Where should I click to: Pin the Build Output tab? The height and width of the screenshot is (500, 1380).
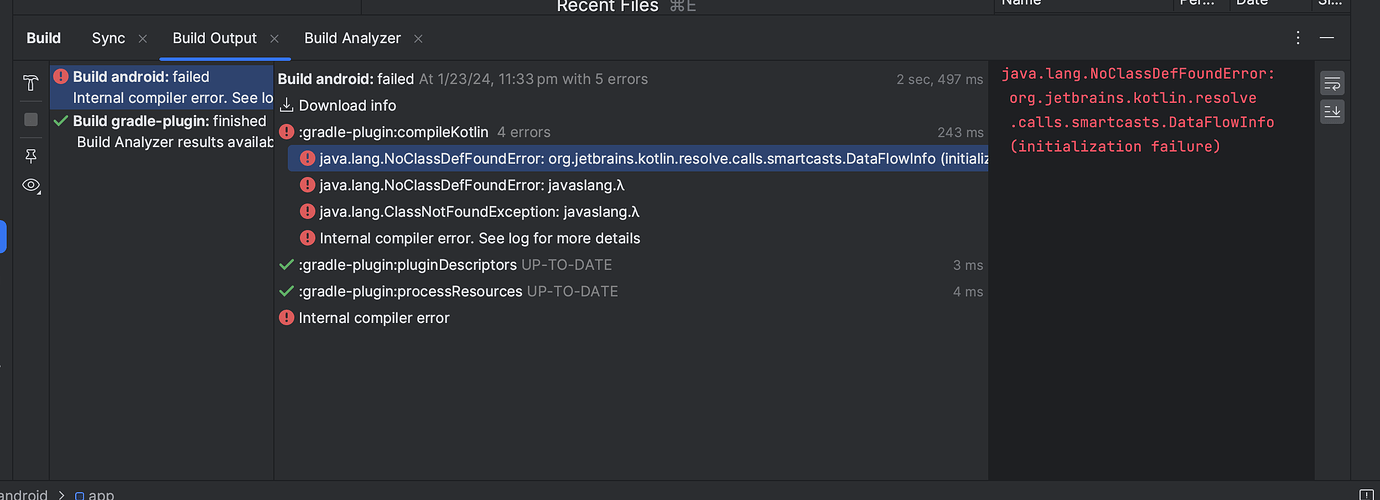(31, 155)
